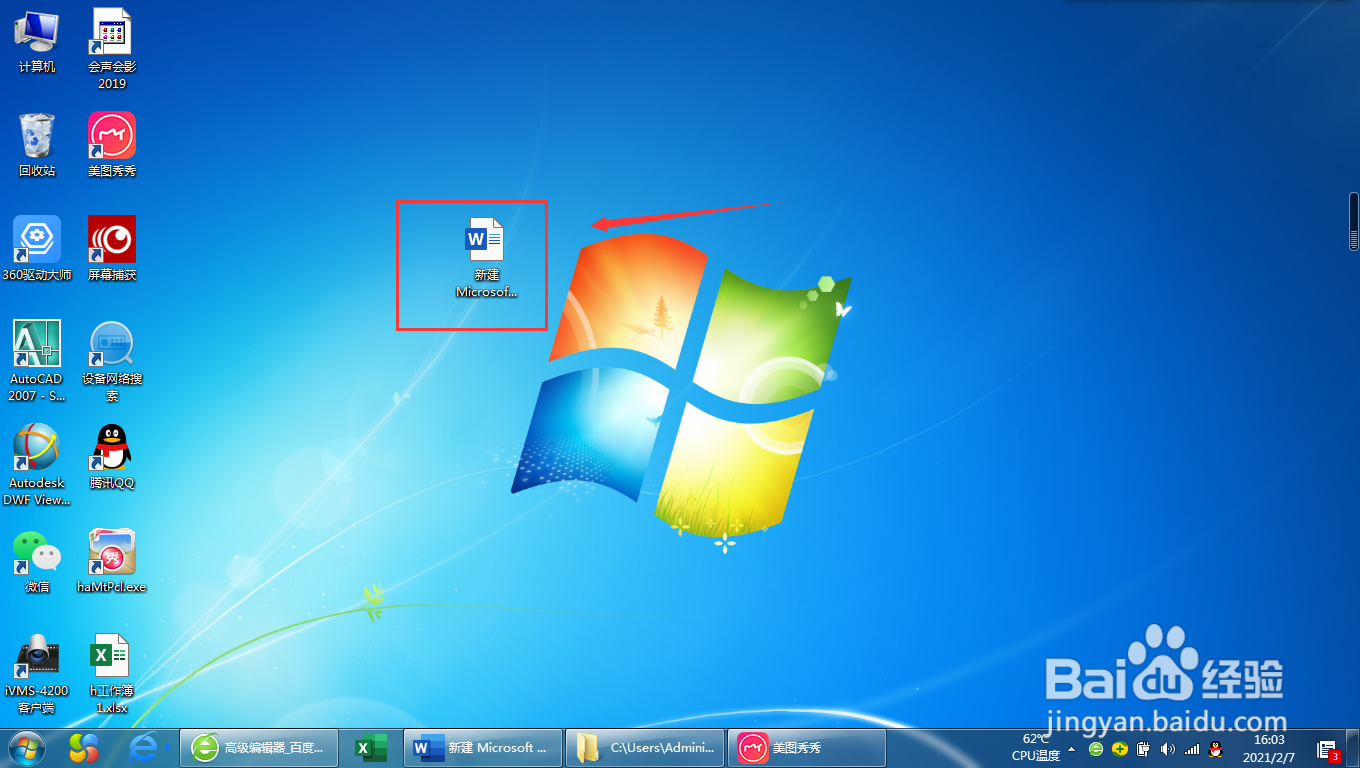Select the iVMS-4200 客户端 icon

[37, 673]
